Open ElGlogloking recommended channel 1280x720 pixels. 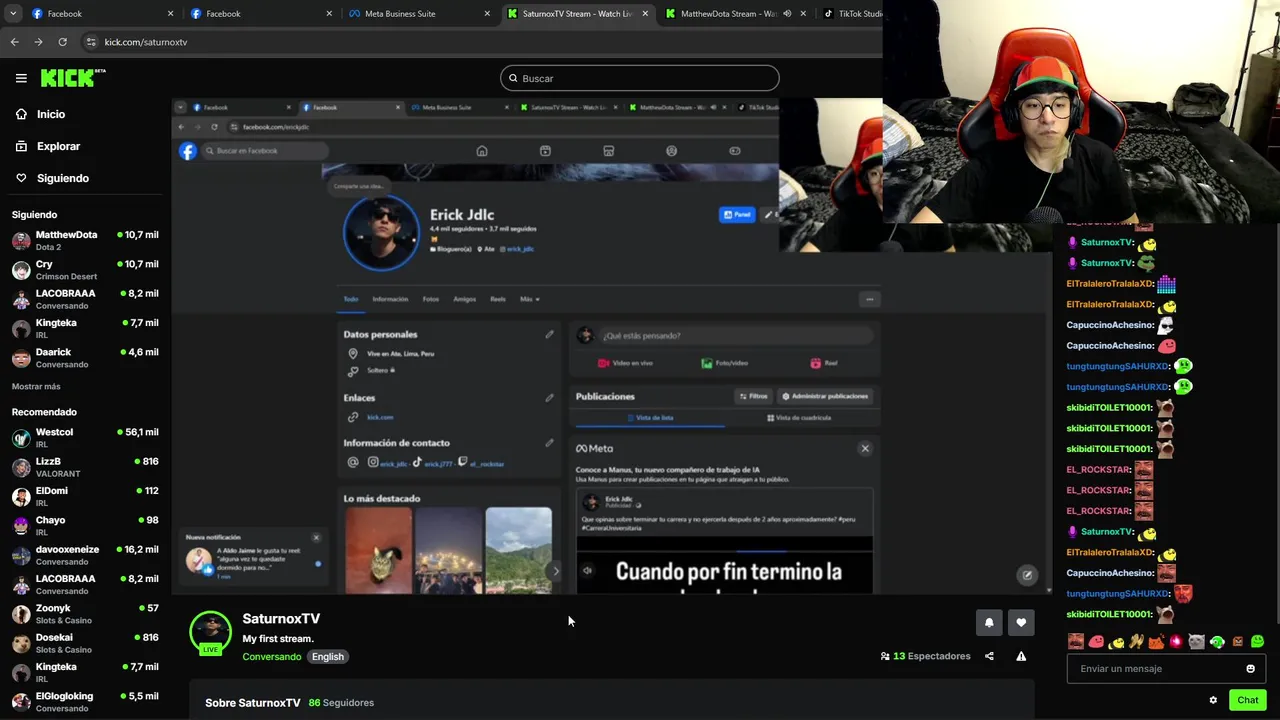(85, 702)
